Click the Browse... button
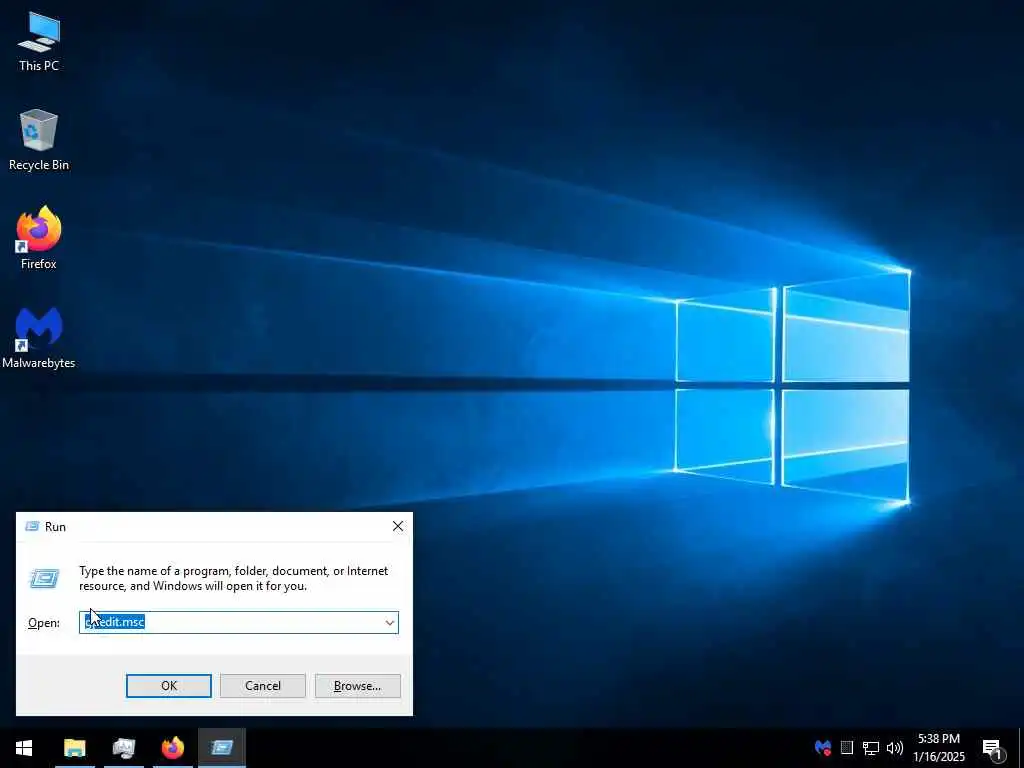Viewport: 1024px width, 768px height. pos(357,686)
